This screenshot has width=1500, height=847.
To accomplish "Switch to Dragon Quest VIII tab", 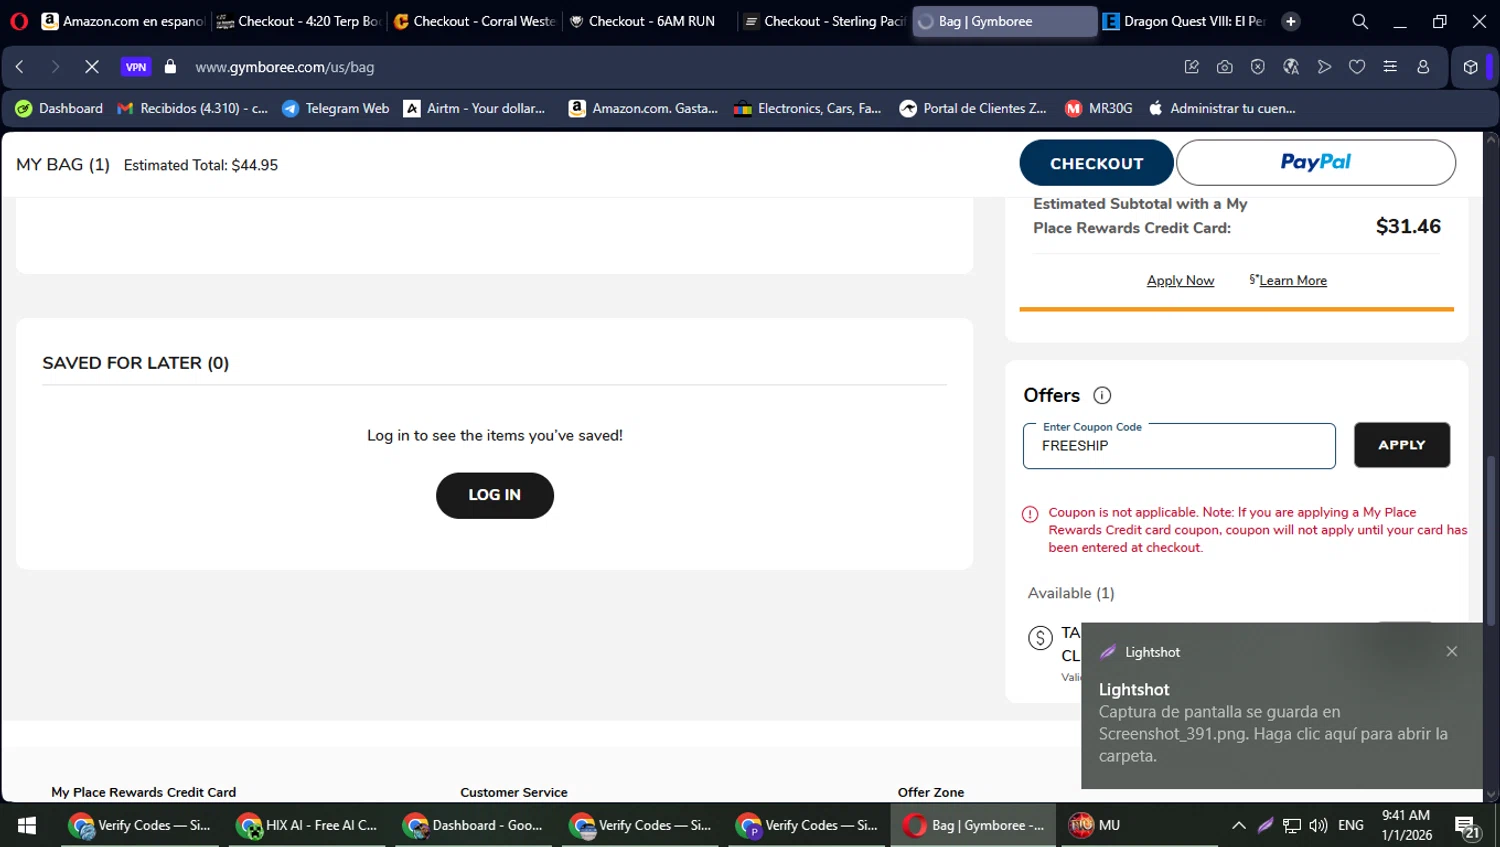I will 1185,21.
